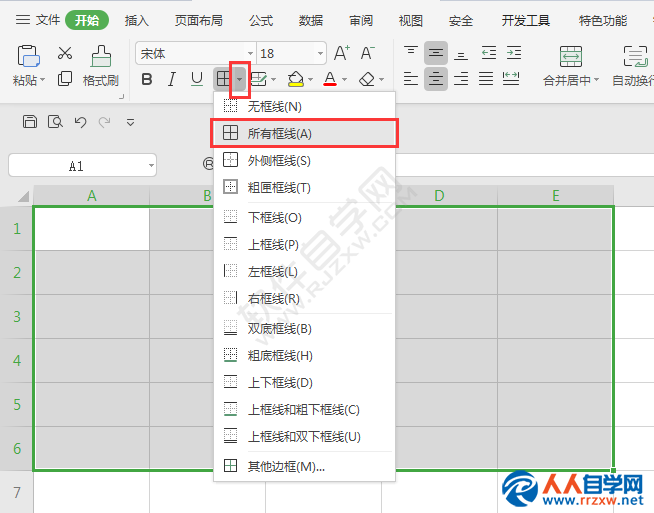This screenshot has height=513, width=654.
Task: Open 其他边框(M)... dialog
Action: (x=304, y=466)
